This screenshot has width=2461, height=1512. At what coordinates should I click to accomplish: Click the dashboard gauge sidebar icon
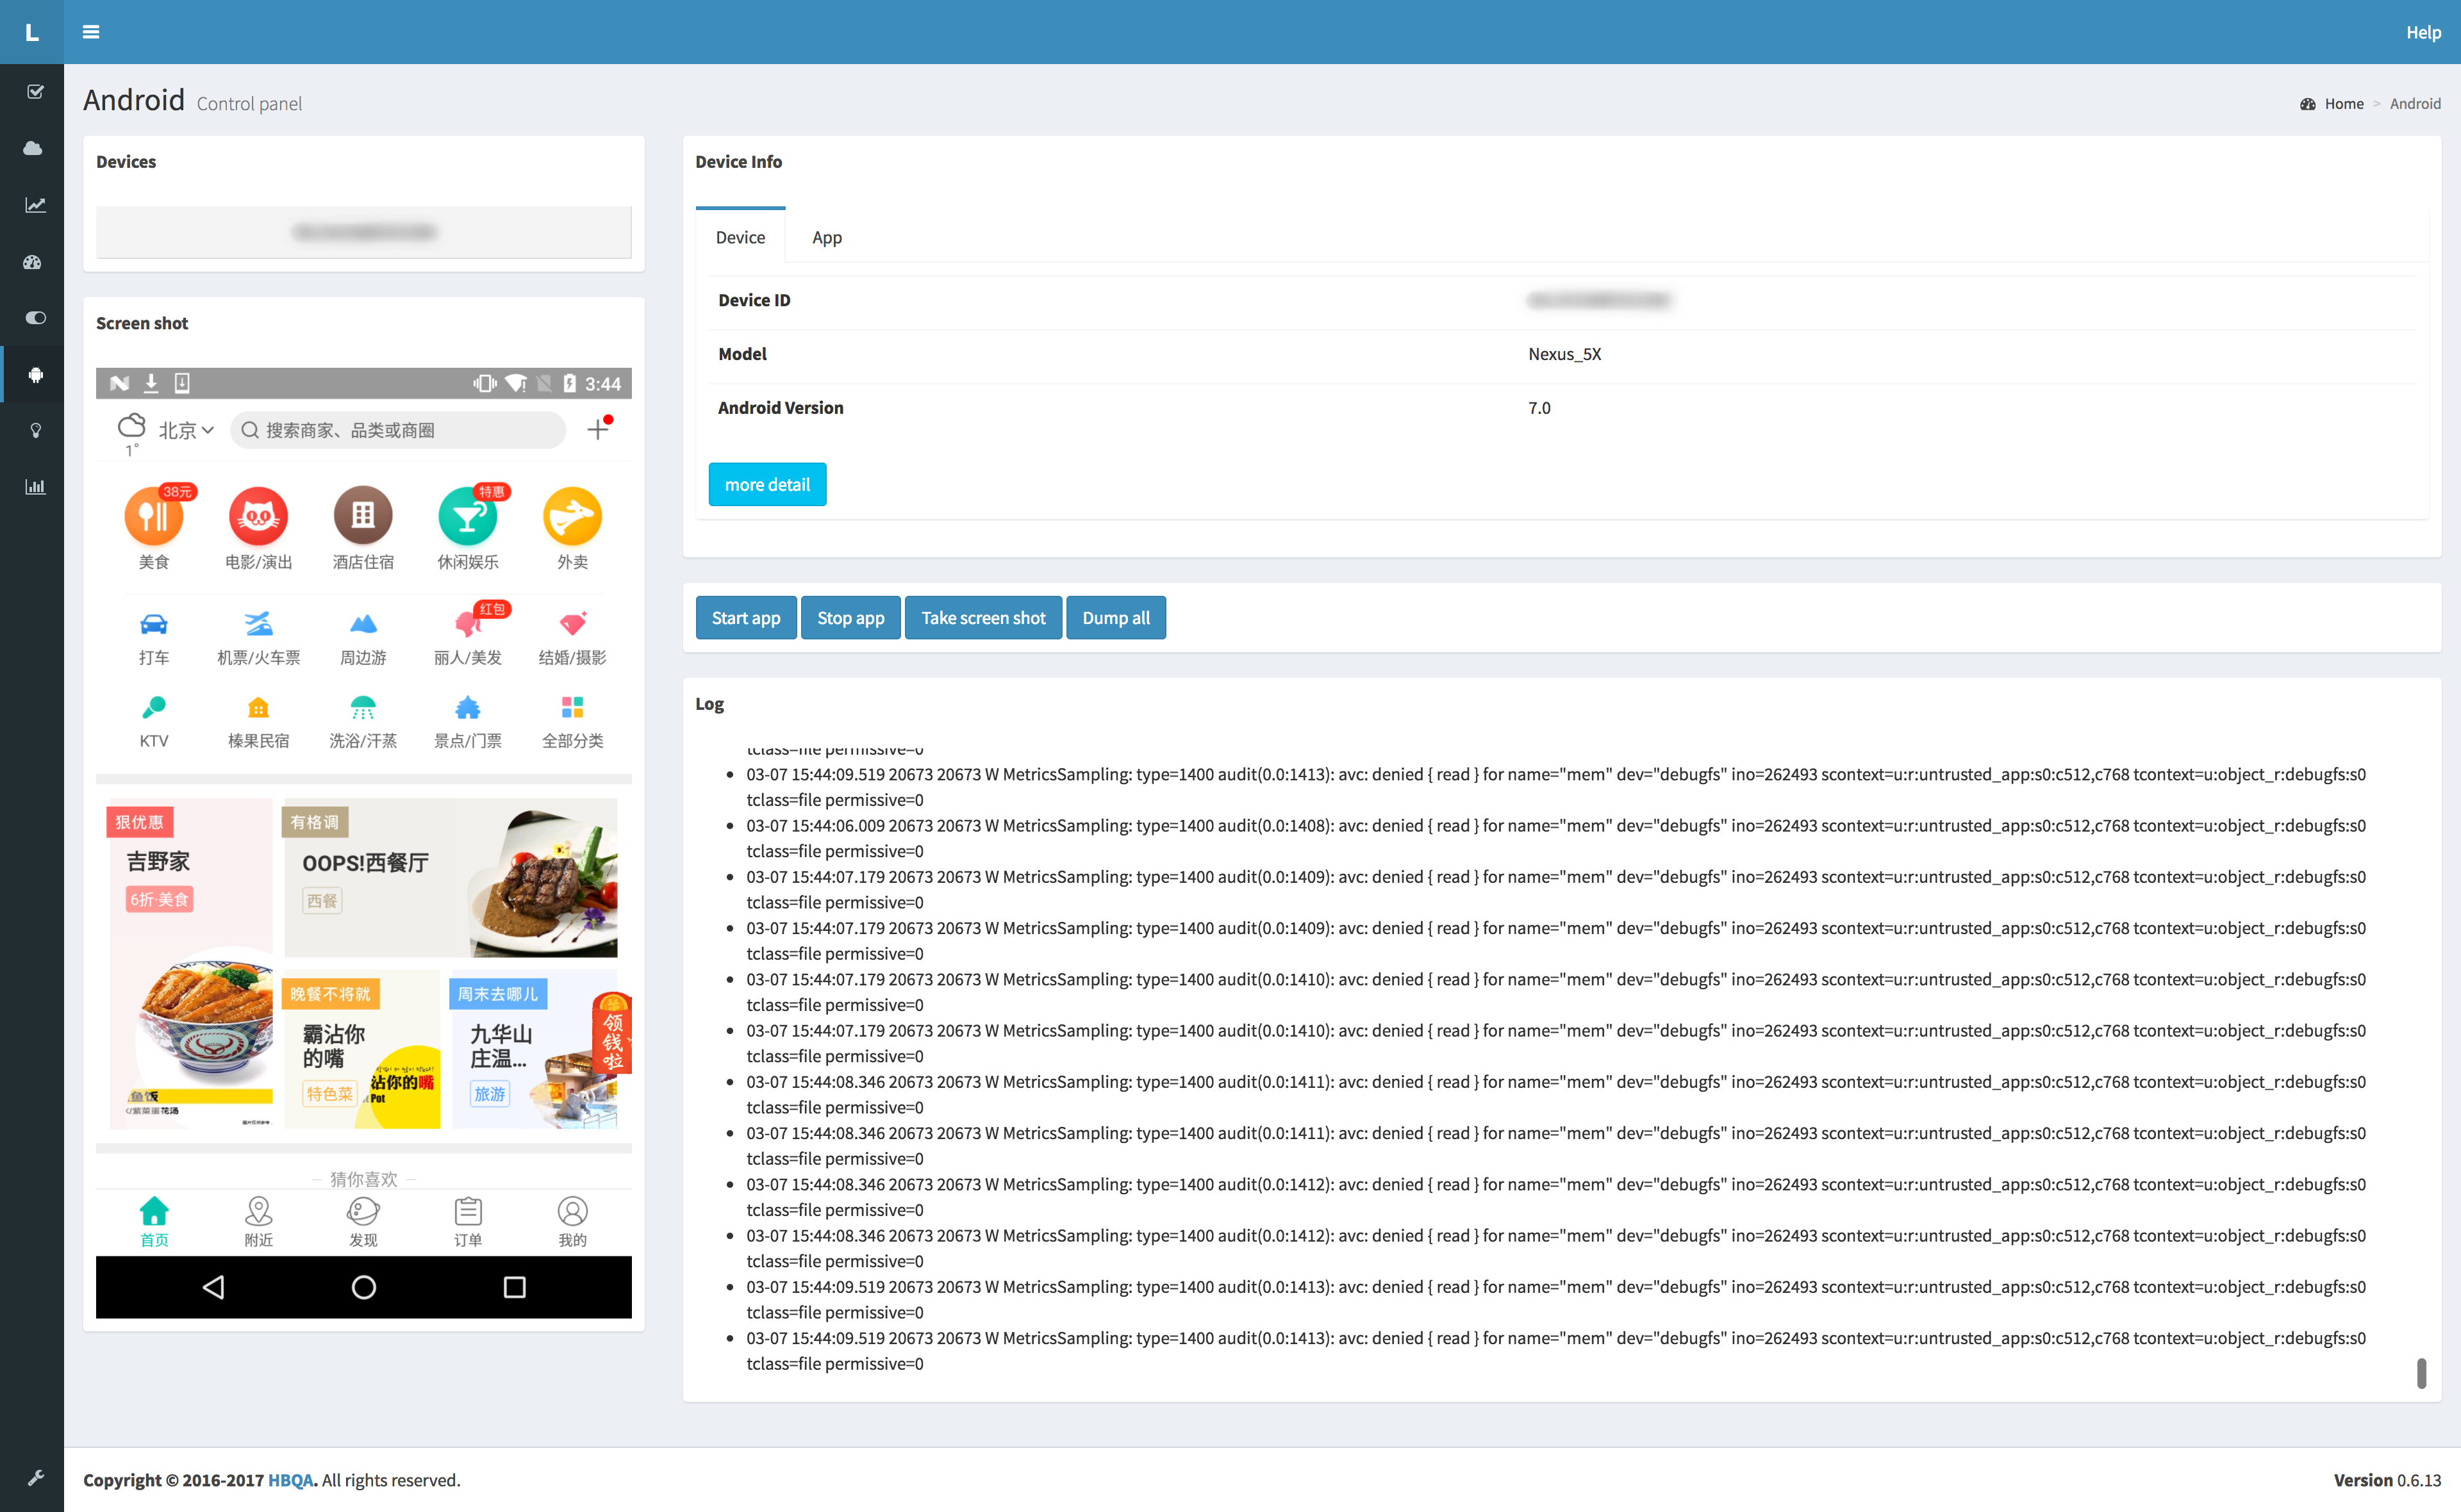pyautogui.click(x=33, y=262)
